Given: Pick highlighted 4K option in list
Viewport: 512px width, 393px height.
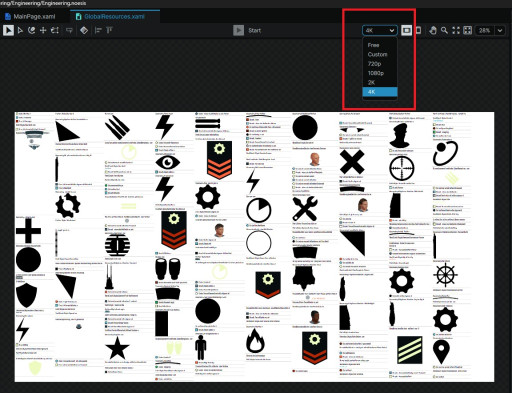Looking at the screenshot, I should click(380, 92).
